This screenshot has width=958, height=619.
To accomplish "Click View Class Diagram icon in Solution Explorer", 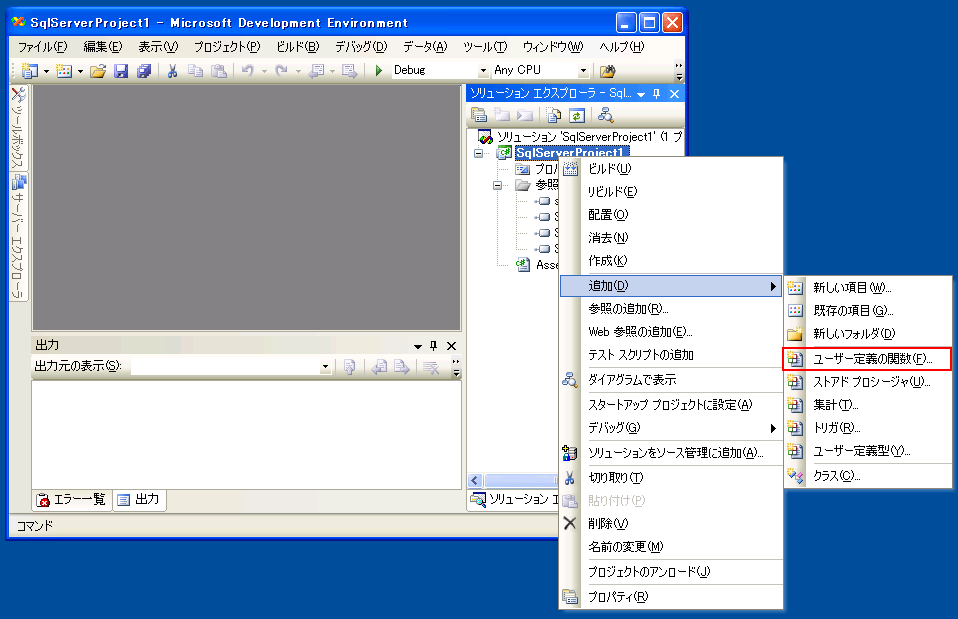I will pyautogui.click(x=605, y=115).
